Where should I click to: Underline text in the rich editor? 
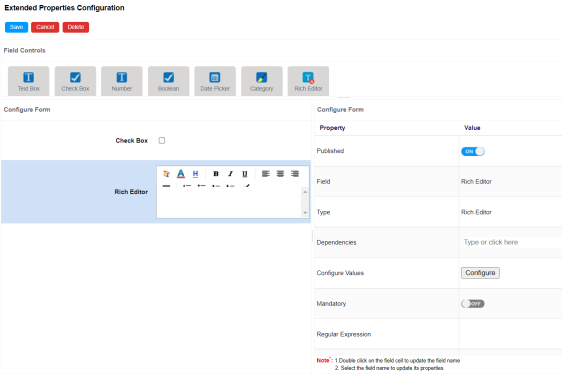[245, 174]
